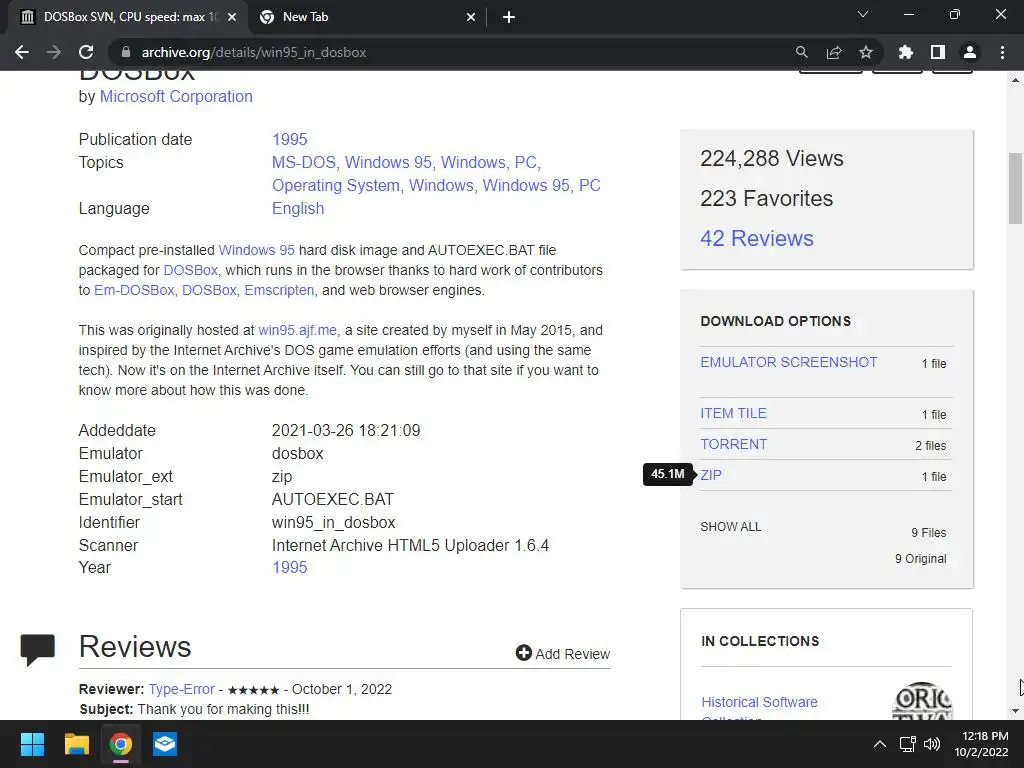Open Chrome three-dot menu

point(1002,52)
